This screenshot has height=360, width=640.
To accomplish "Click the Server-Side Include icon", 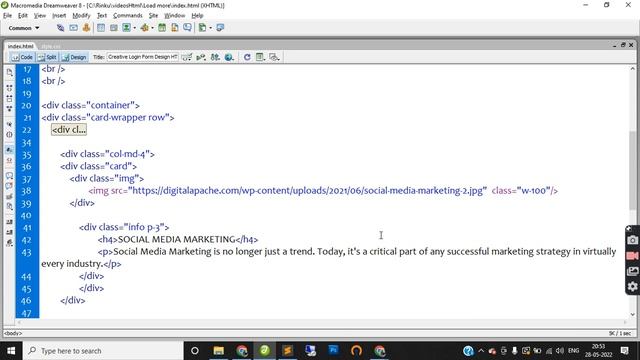I will (x=175, y=28).
